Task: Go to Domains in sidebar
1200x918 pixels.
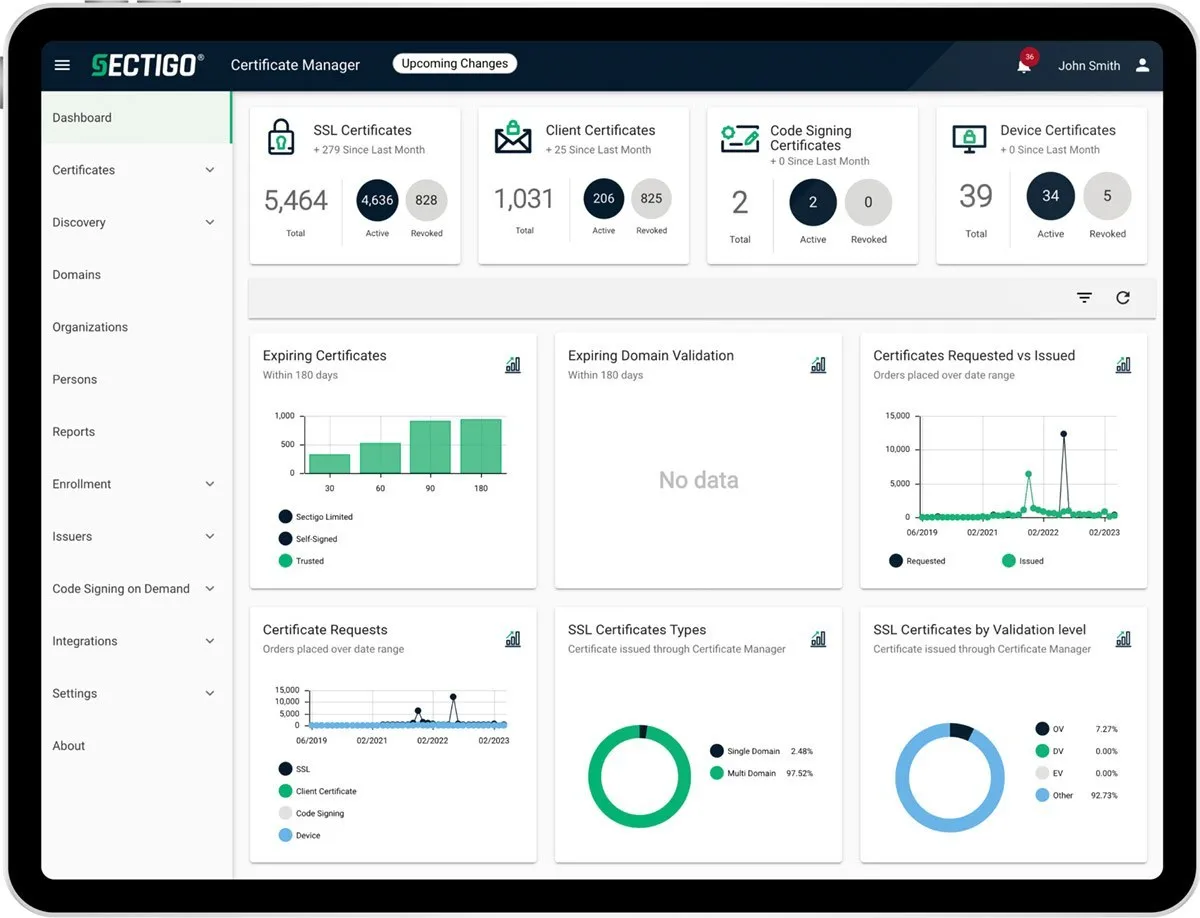Action: click(x=77, y=275)
